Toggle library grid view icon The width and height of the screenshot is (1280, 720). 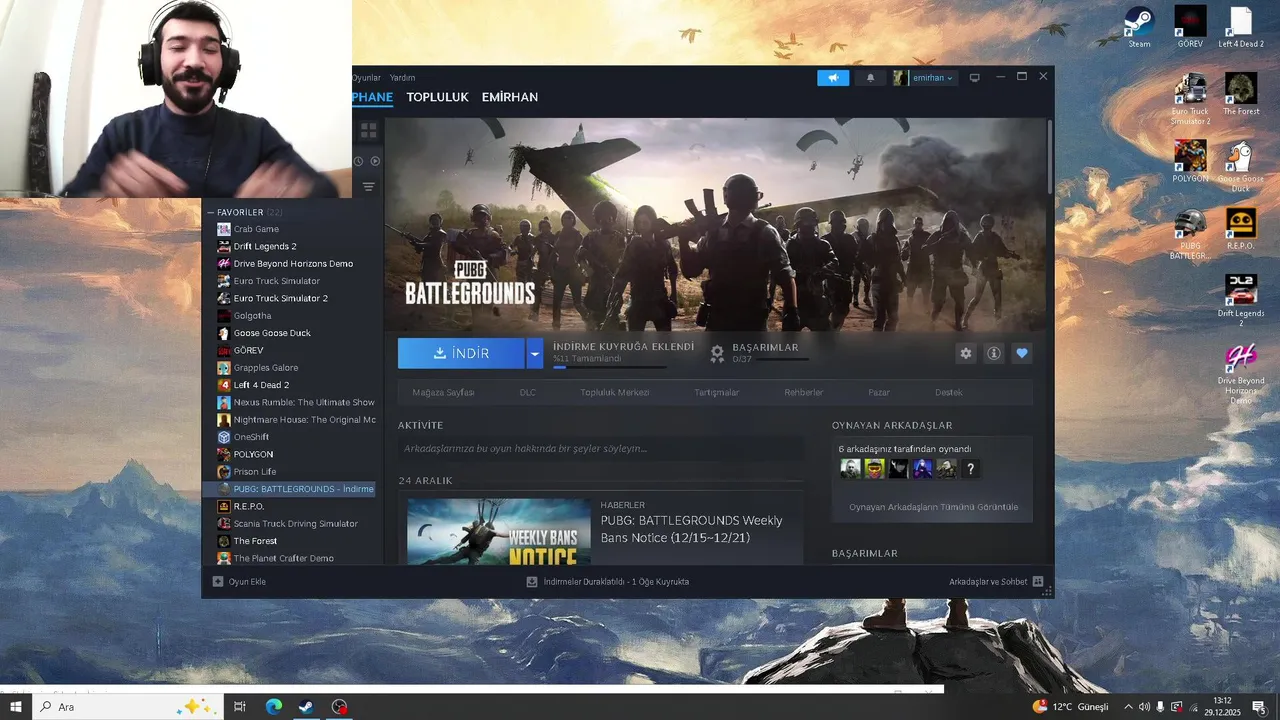368,130
